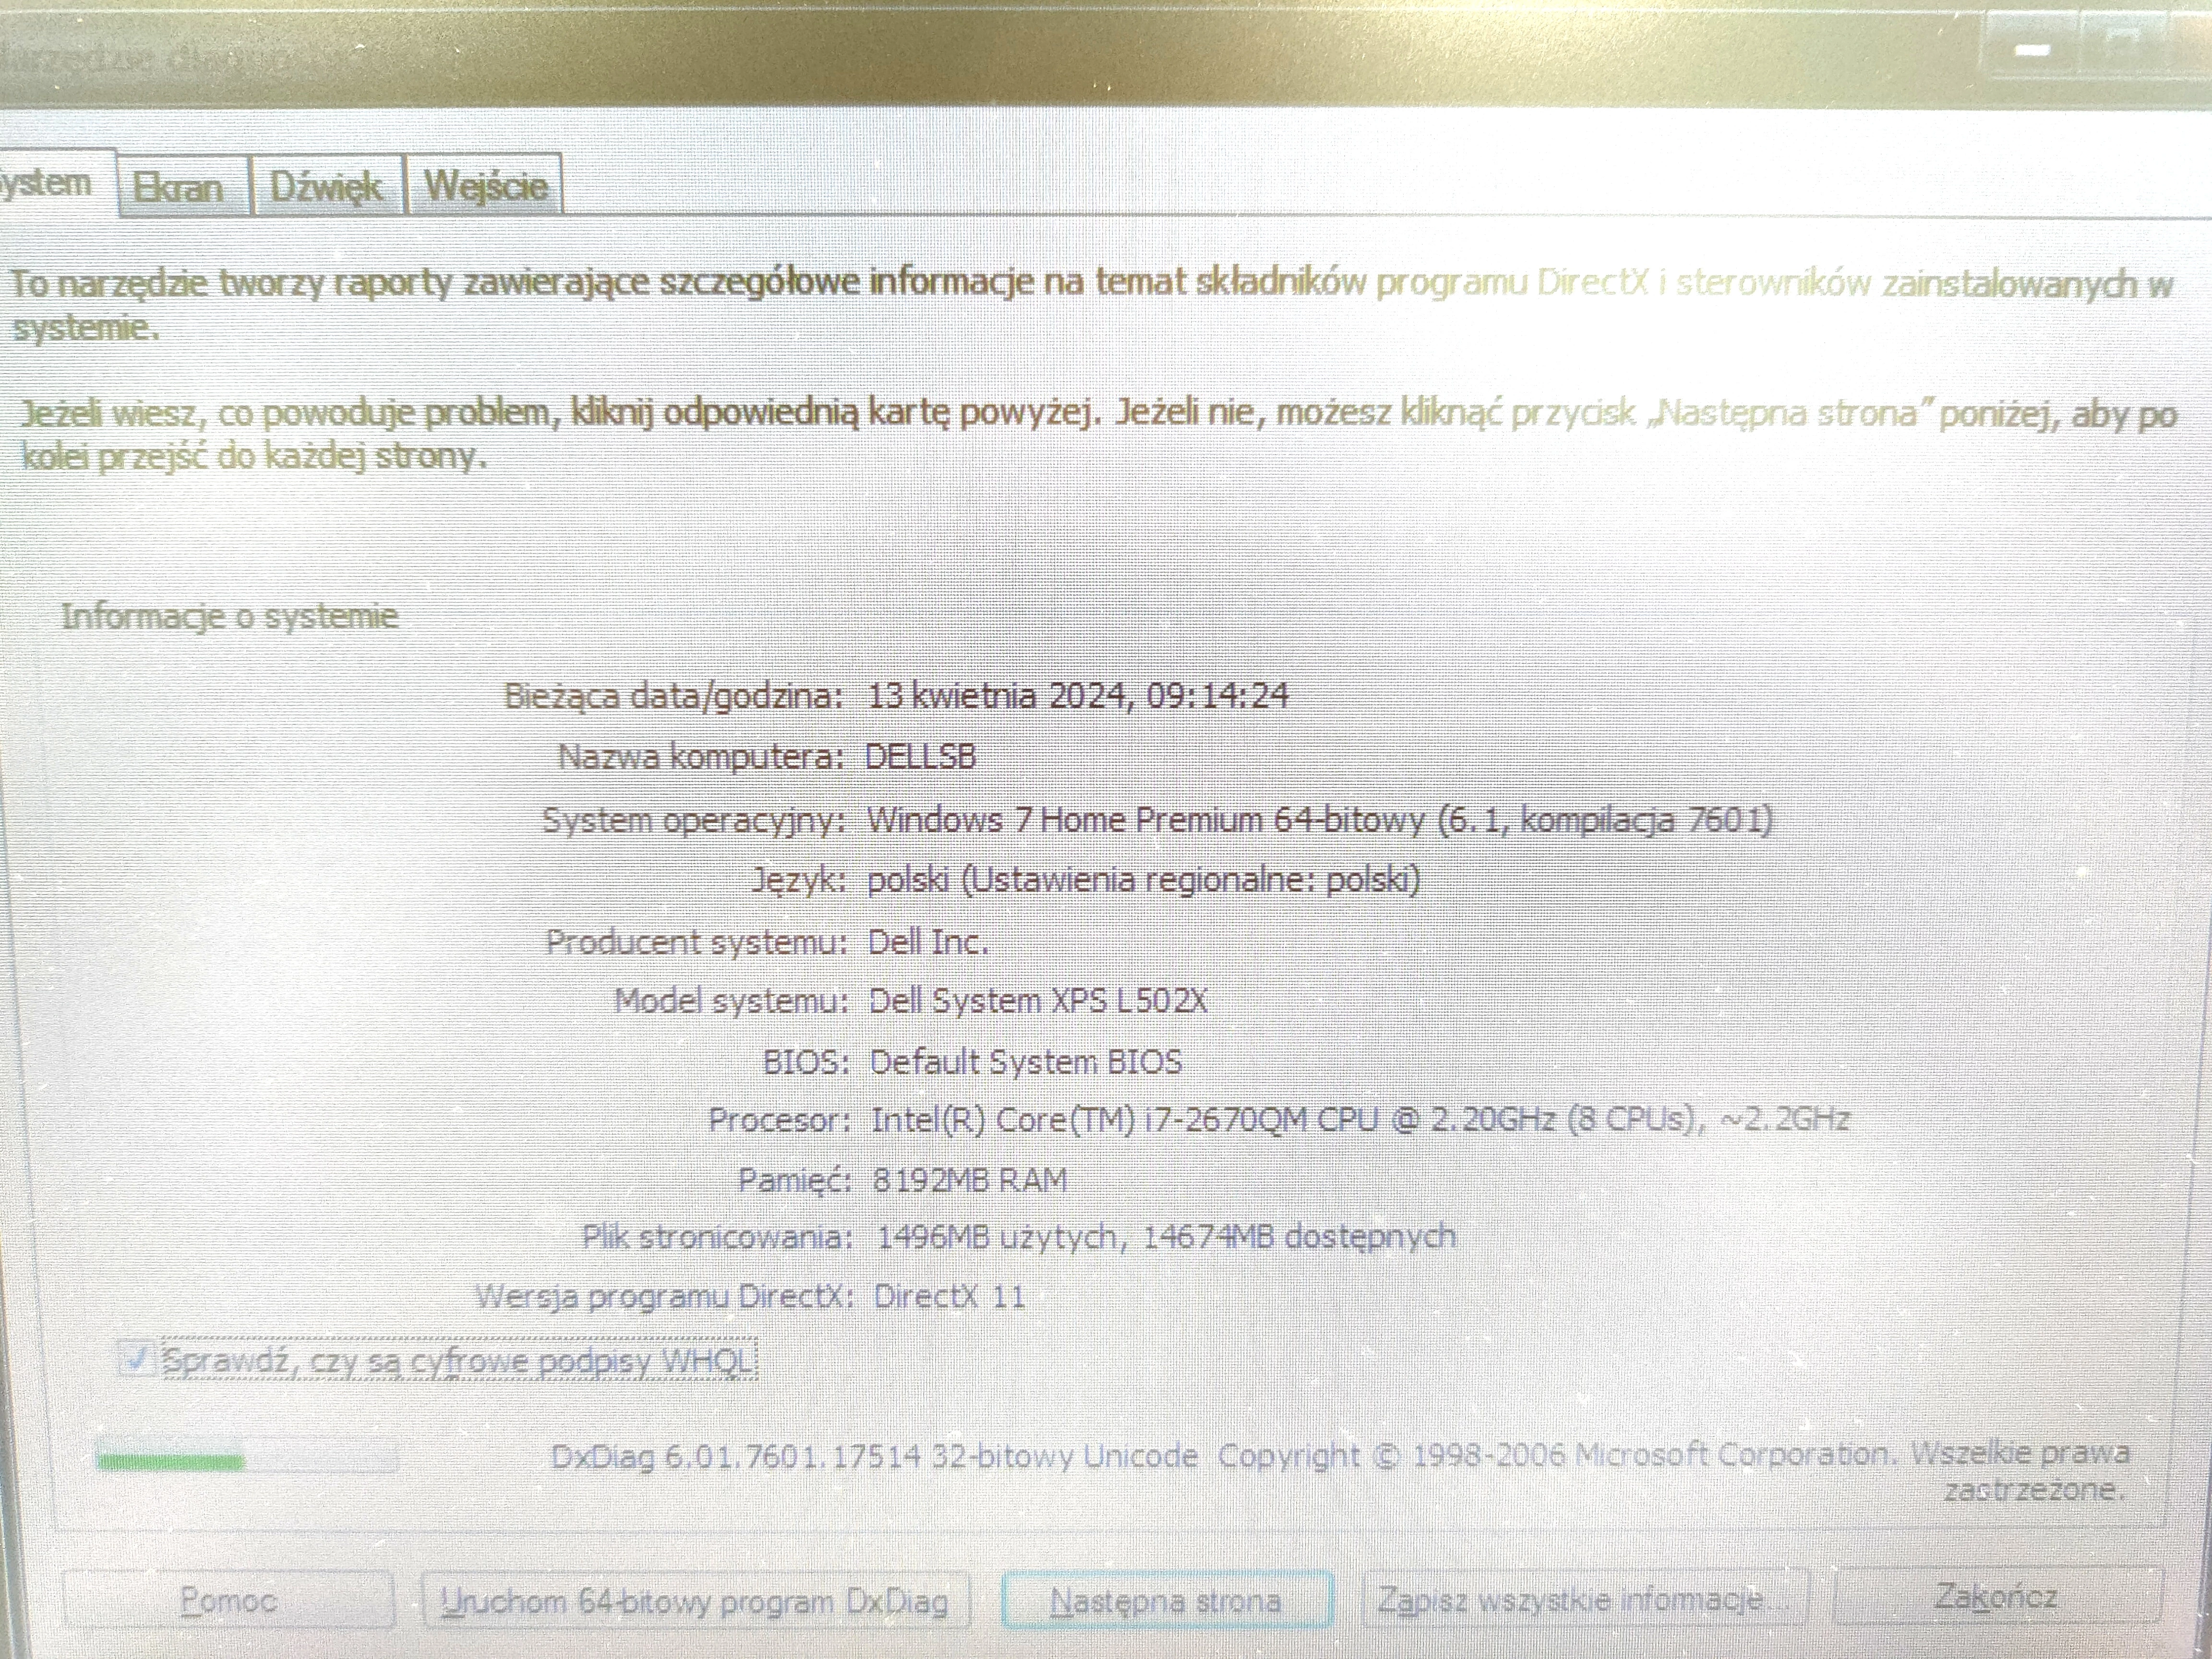Click the DirectX 11 version value

pyautogui.click(x=949, y=1296)
